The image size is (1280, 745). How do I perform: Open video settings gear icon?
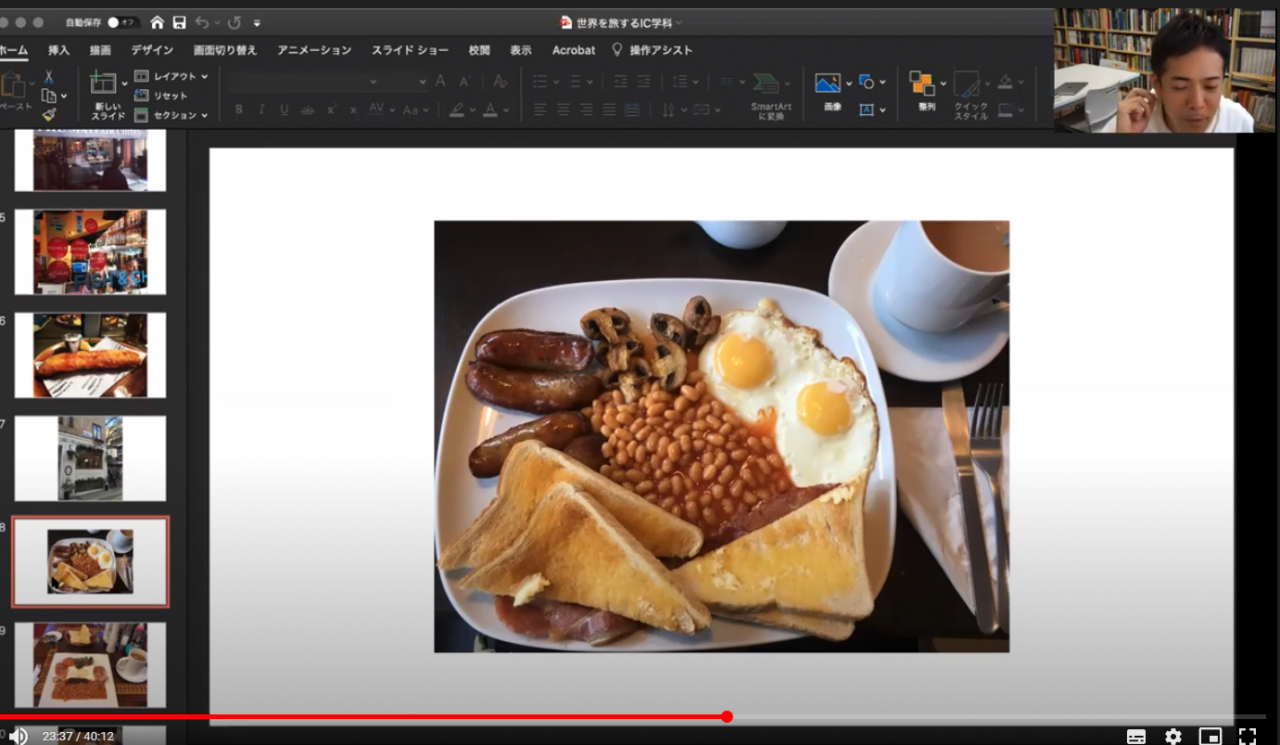pyautogui.click(x=1173, y=736)
